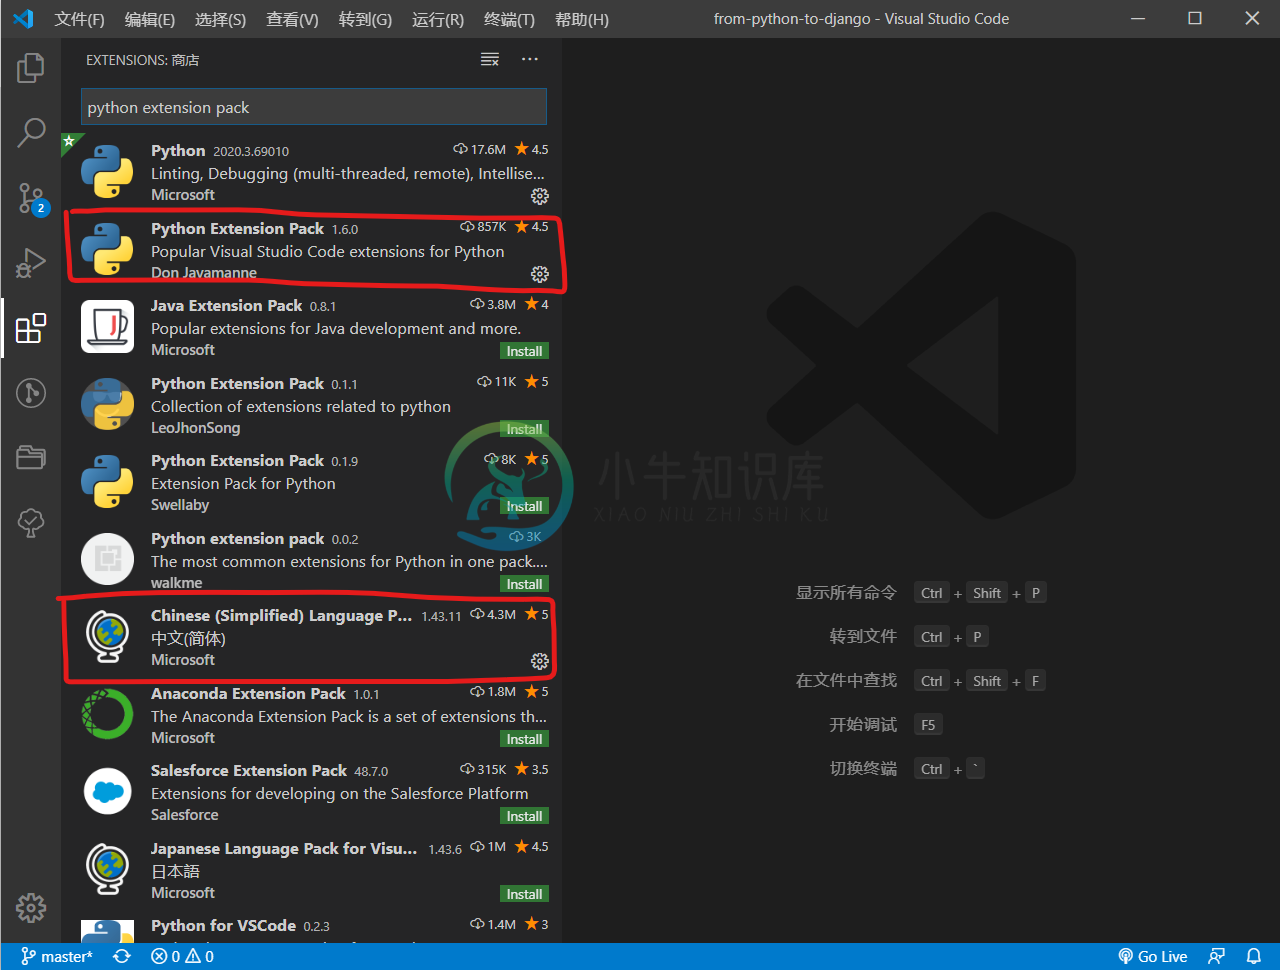Synchronize changes icon in status bar
Viewport: 1280px width, 970px height.
122,957
